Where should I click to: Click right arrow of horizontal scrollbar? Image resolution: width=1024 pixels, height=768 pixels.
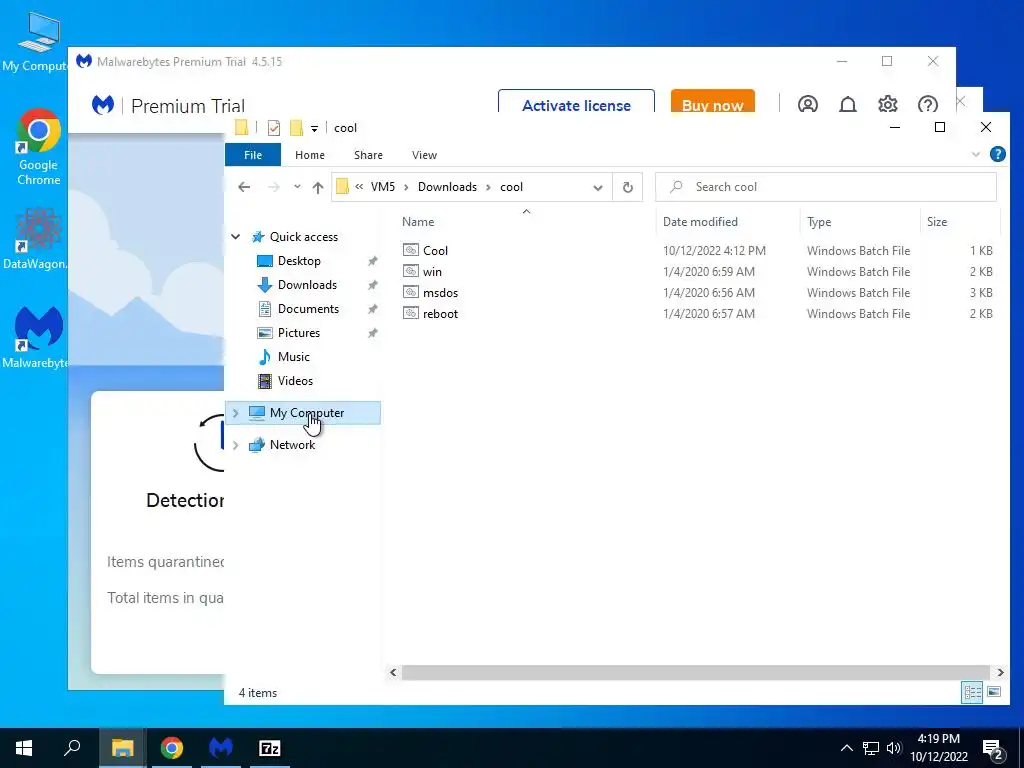coord(1000,672)
